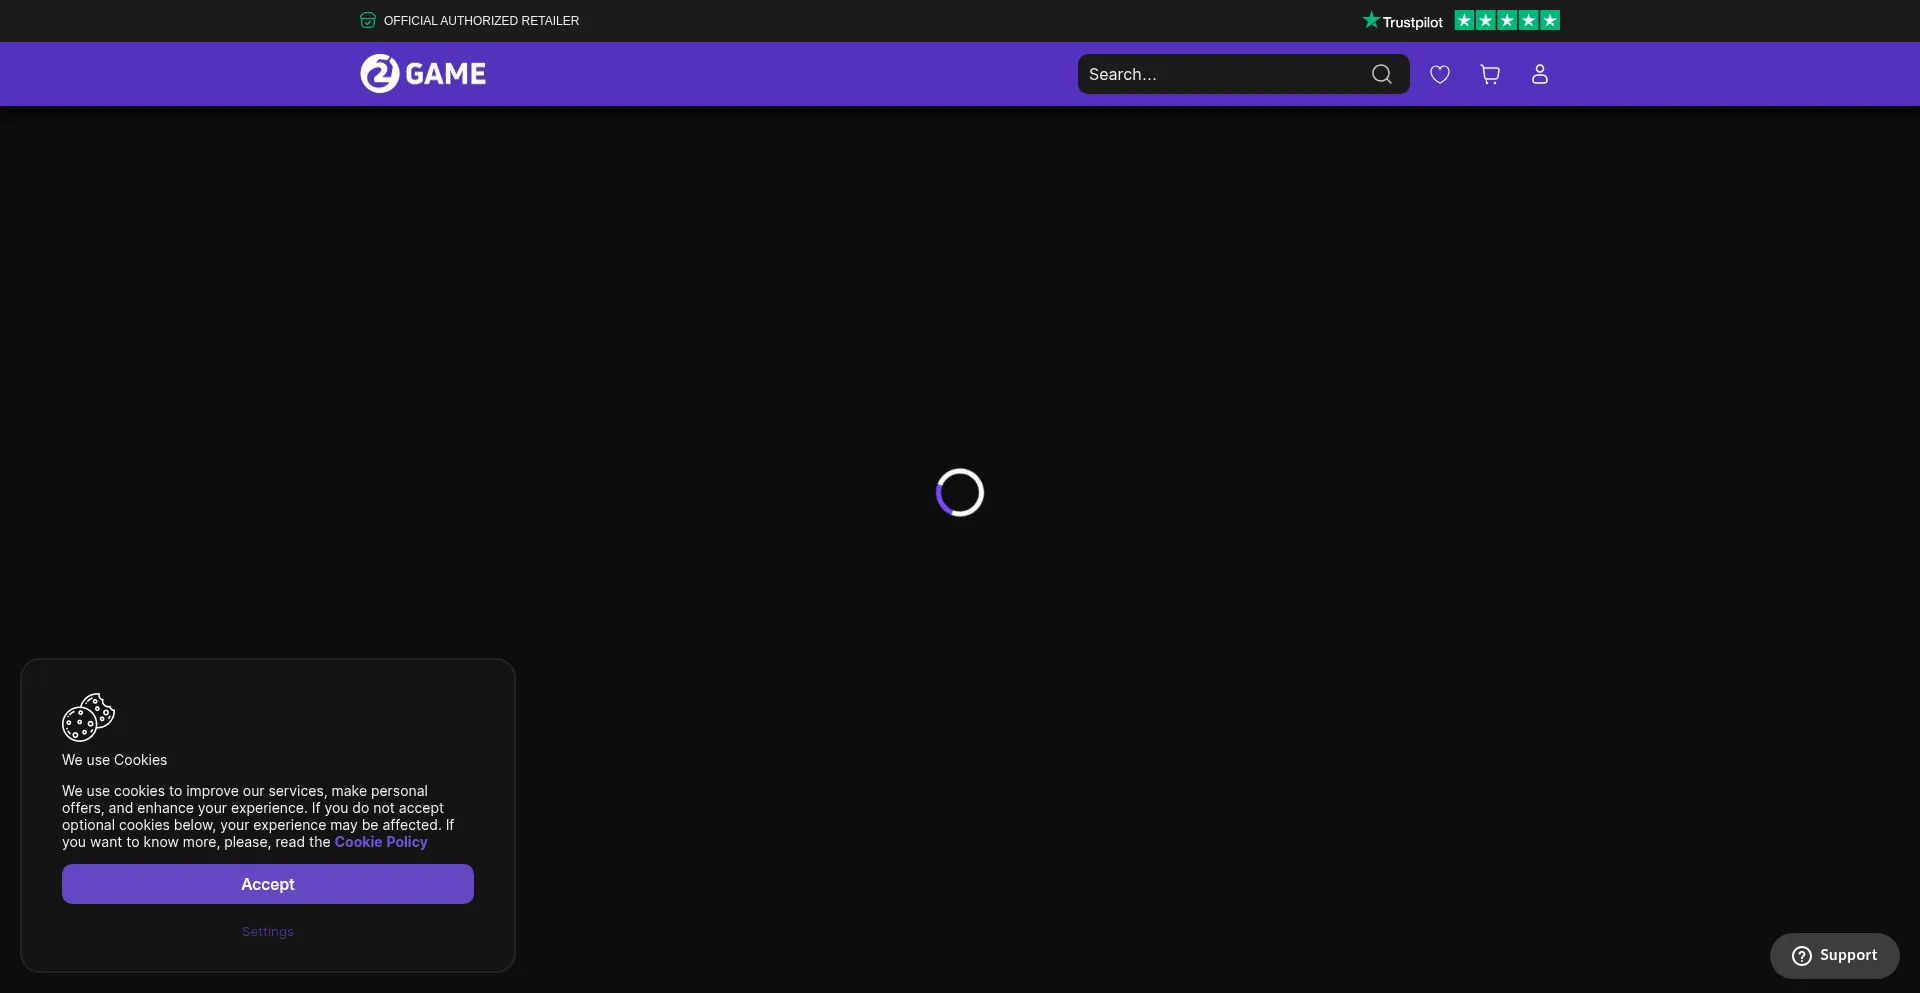This screenshot has width=1920, height=993.
Task: Click the Trustpilot five-star rating
Action: tap(1507, 20)
